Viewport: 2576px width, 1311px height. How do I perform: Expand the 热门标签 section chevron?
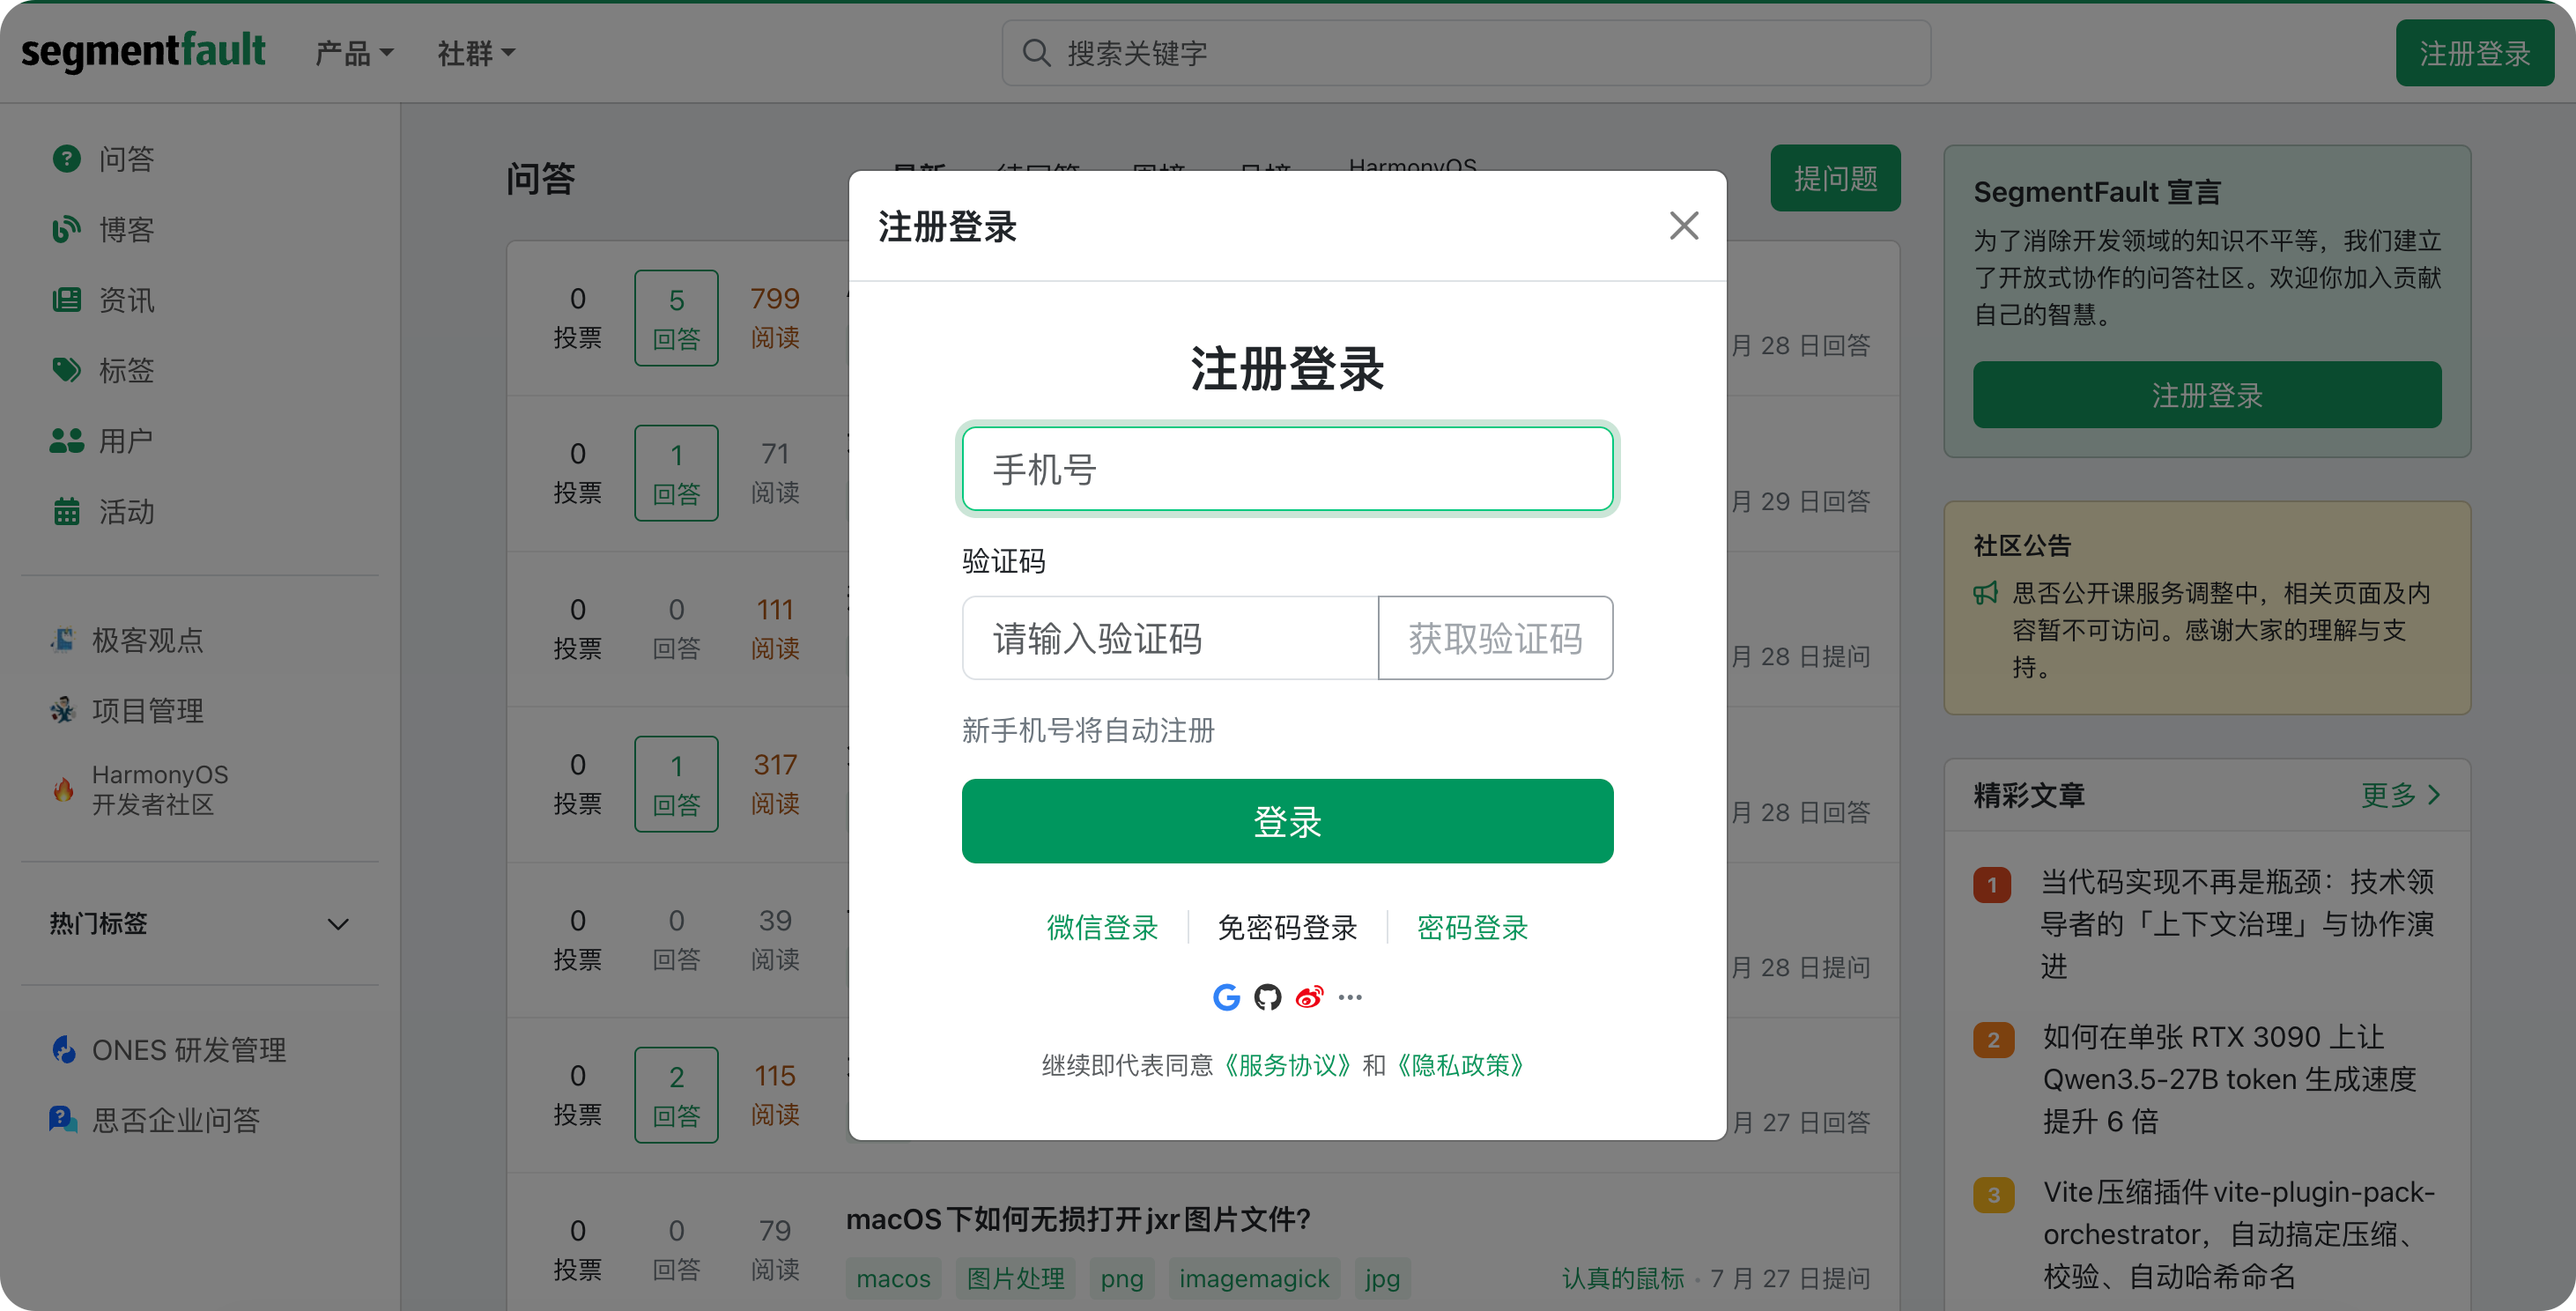(x=338, y=924)
